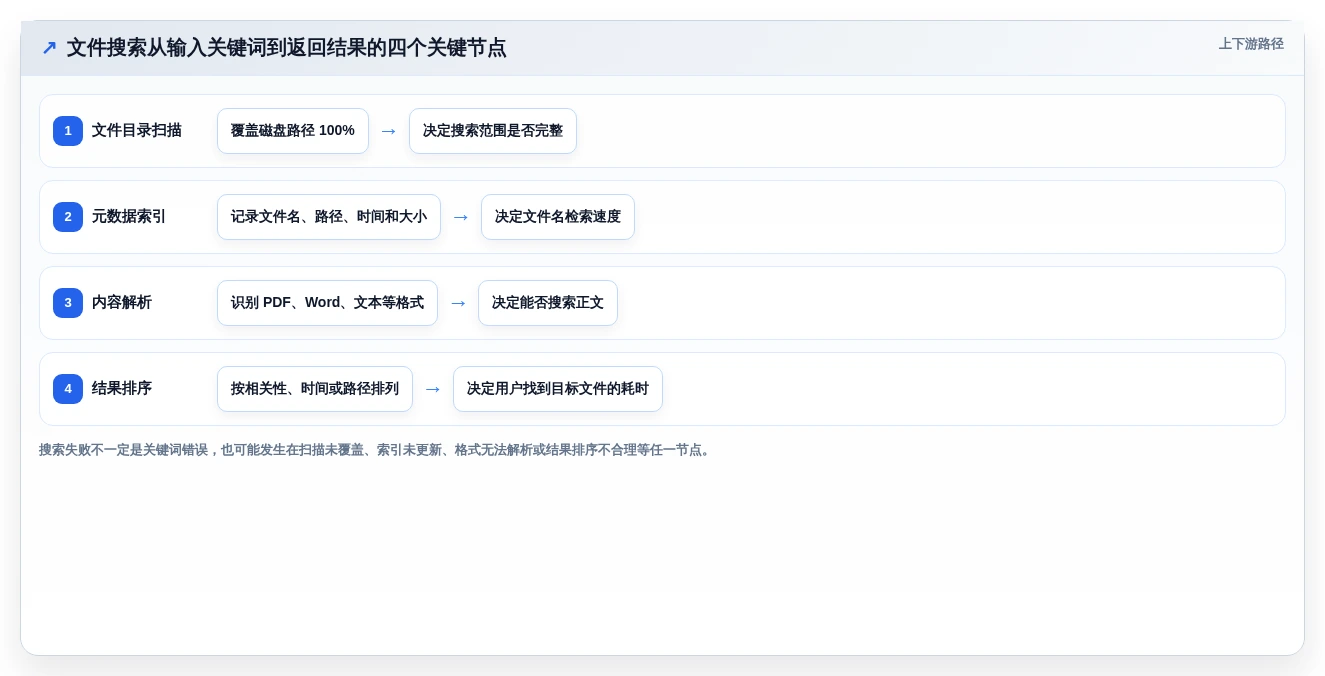Click the 覆盖磁盘路径 100% box
Image resolution: width=1325 pixels, height=676 pixels.
pyautogui.click(x=293, y=131)
